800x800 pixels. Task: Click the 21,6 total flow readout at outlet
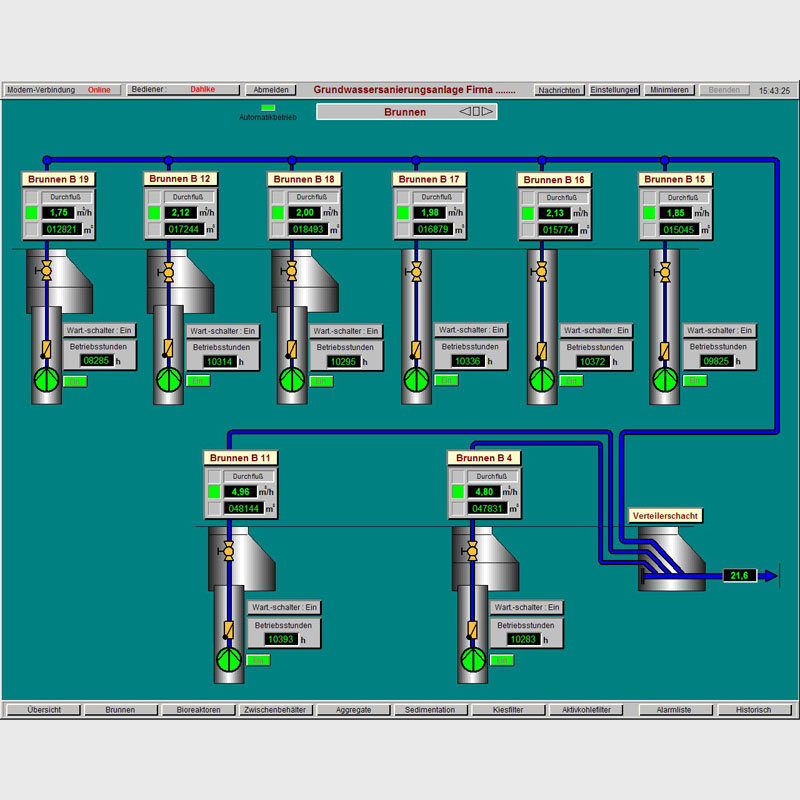click(740, 575)
